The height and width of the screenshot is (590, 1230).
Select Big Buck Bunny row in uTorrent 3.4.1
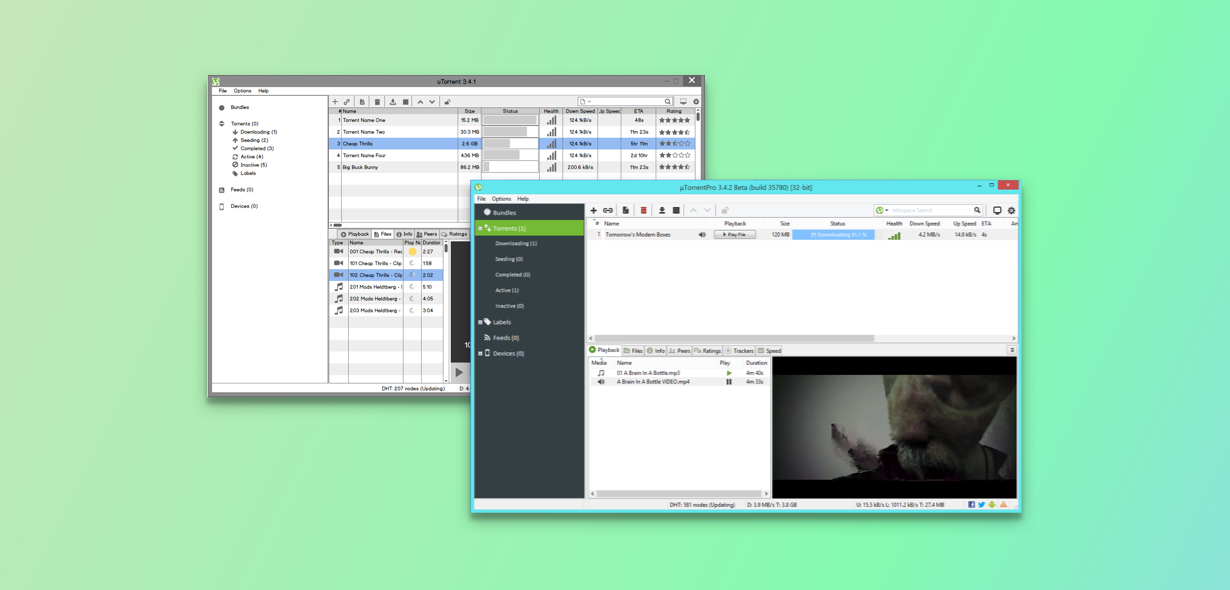(x=513, y=168)
